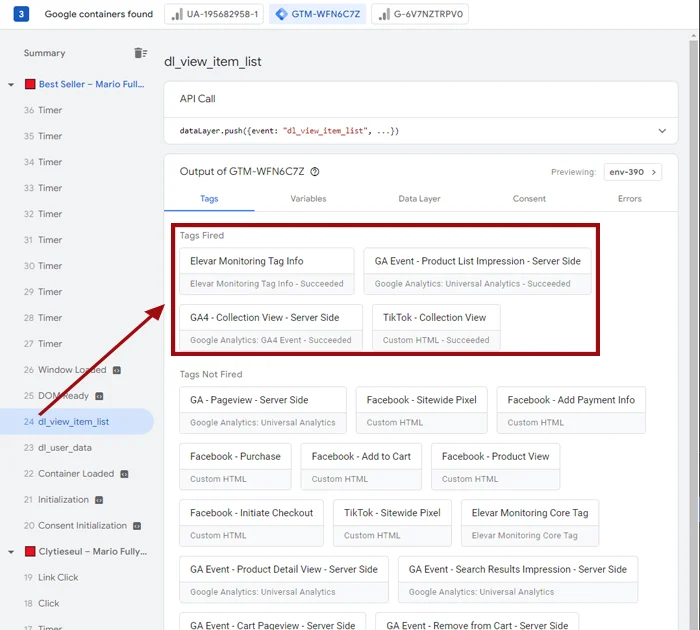Click the red Best Seller page icon
The height and width of the screenshot is (630, 700).
coord(30,84)
